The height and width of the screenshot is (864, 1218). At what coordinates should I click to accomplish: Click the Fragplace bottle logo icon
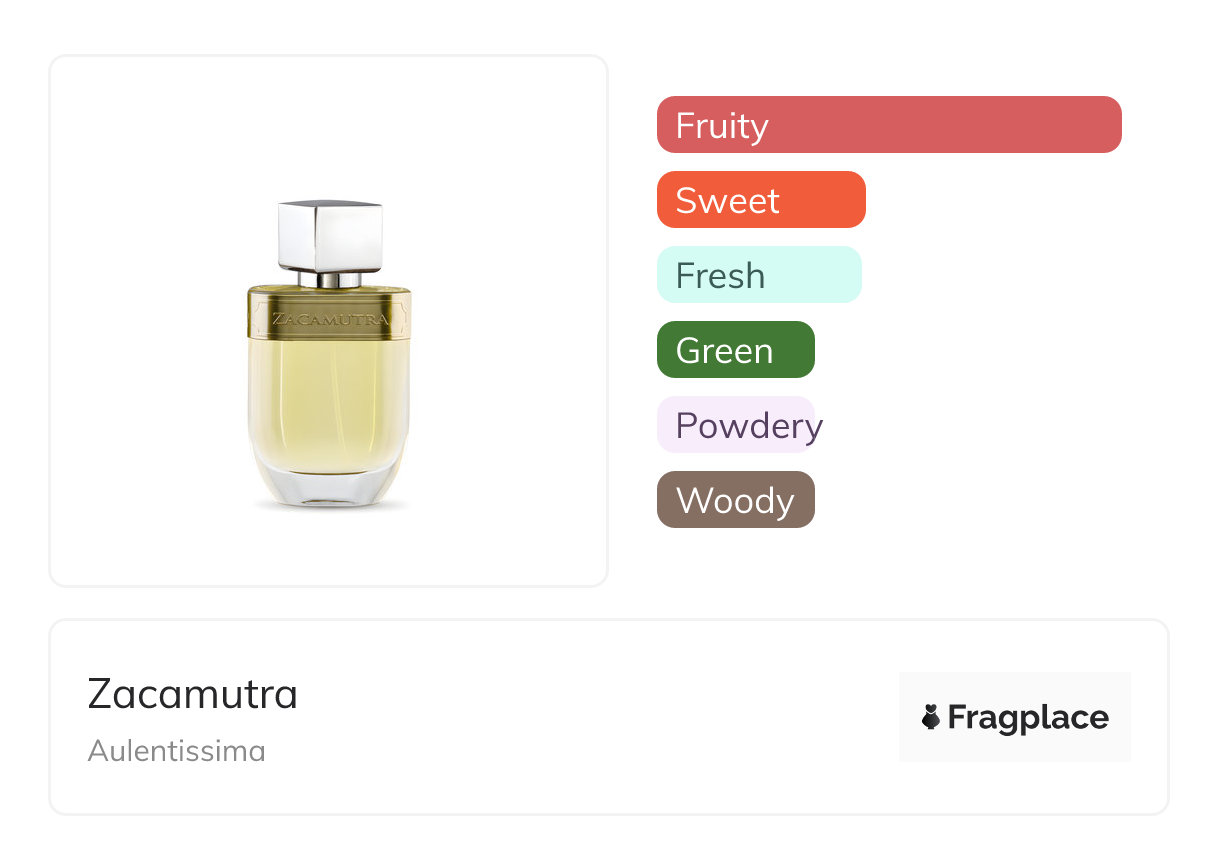point(931,717)
